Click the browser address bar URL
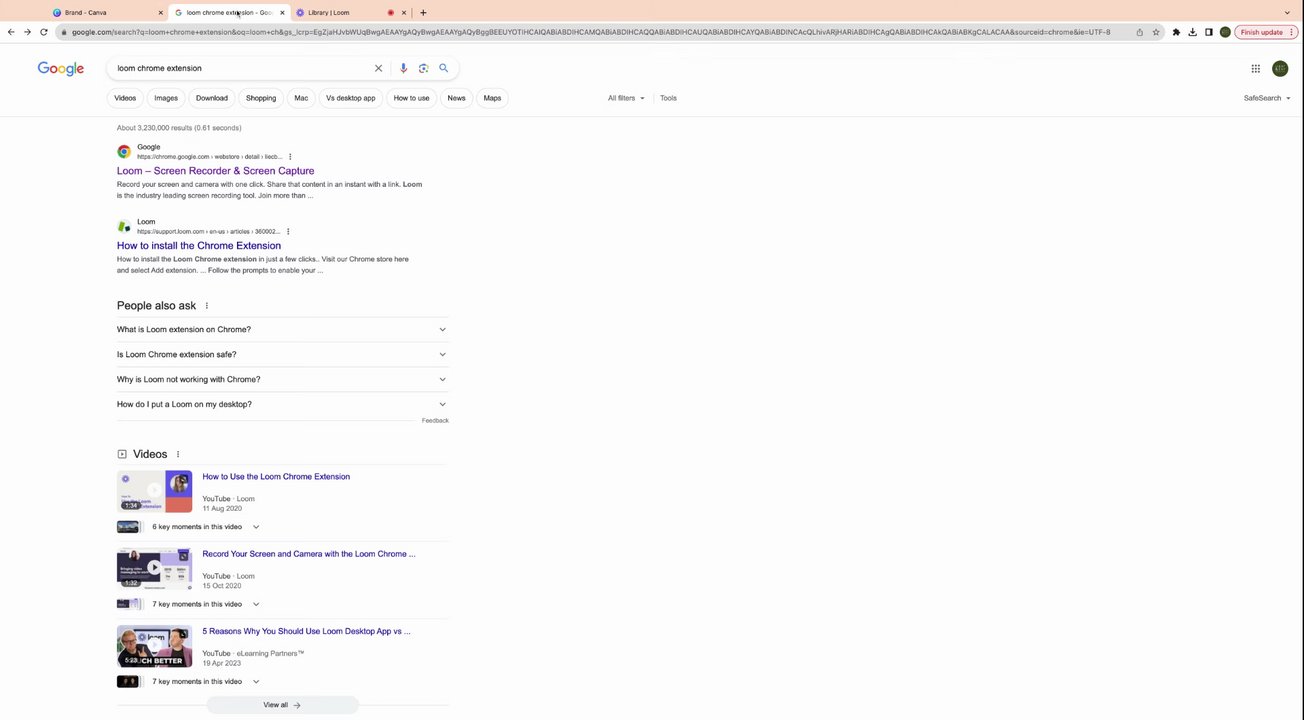 pyautogui.click(x=590, y=32)
